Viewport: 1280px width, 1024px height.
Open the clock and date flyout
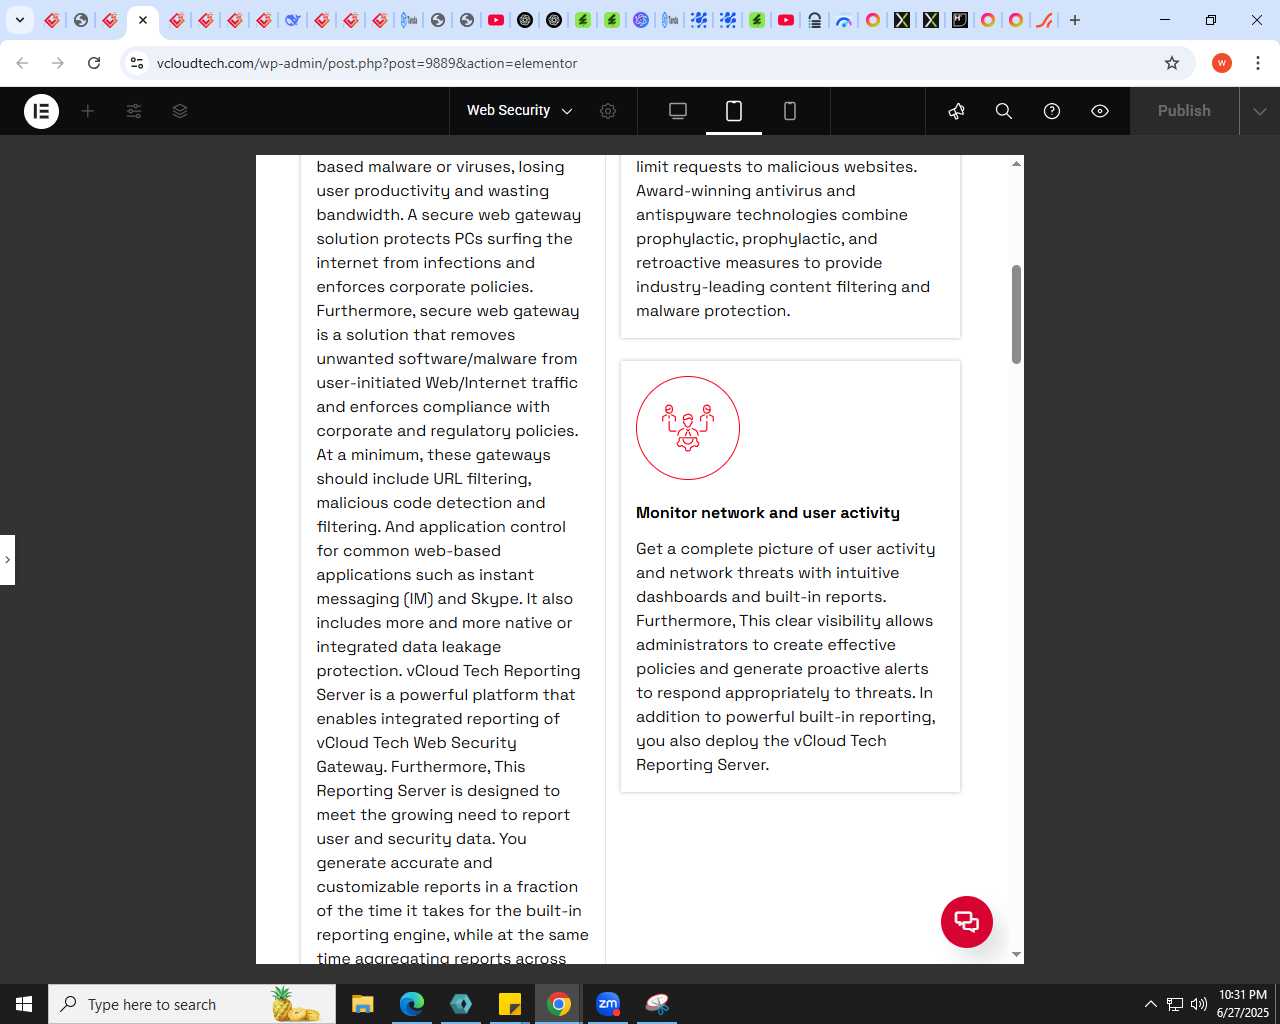[1242, 1004]
